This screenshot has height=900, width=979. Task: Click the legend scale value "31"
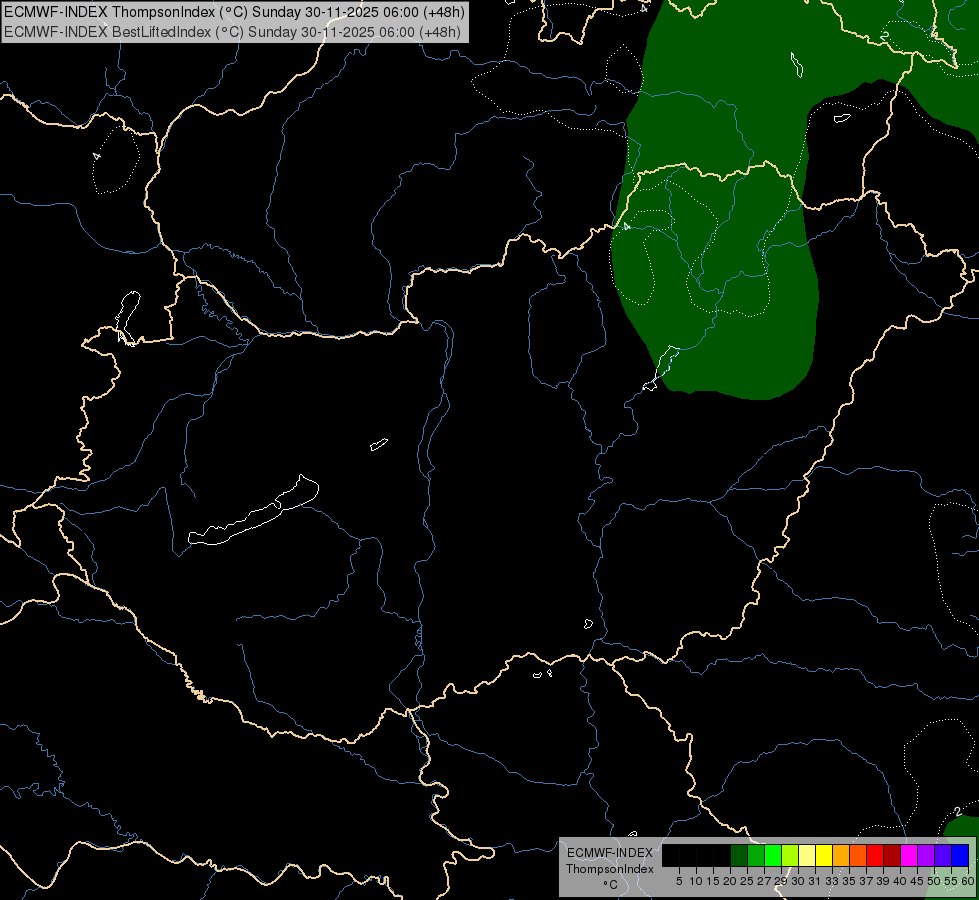pos(814,881)
